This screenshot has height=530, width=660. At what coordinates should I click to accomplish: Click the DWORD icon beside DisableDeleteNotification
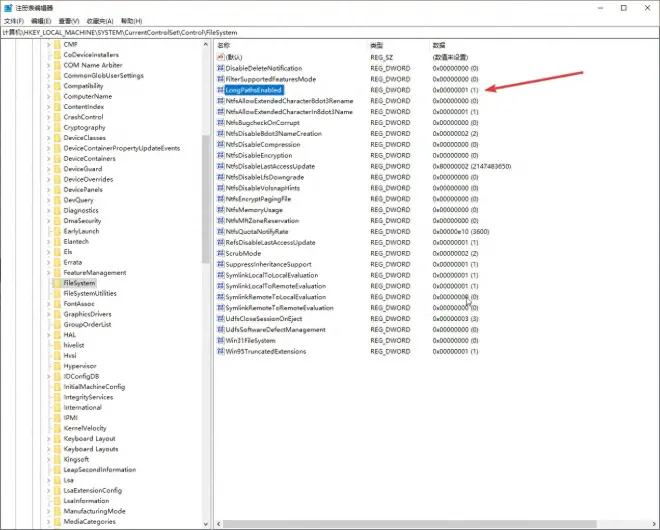coord(221,68)
